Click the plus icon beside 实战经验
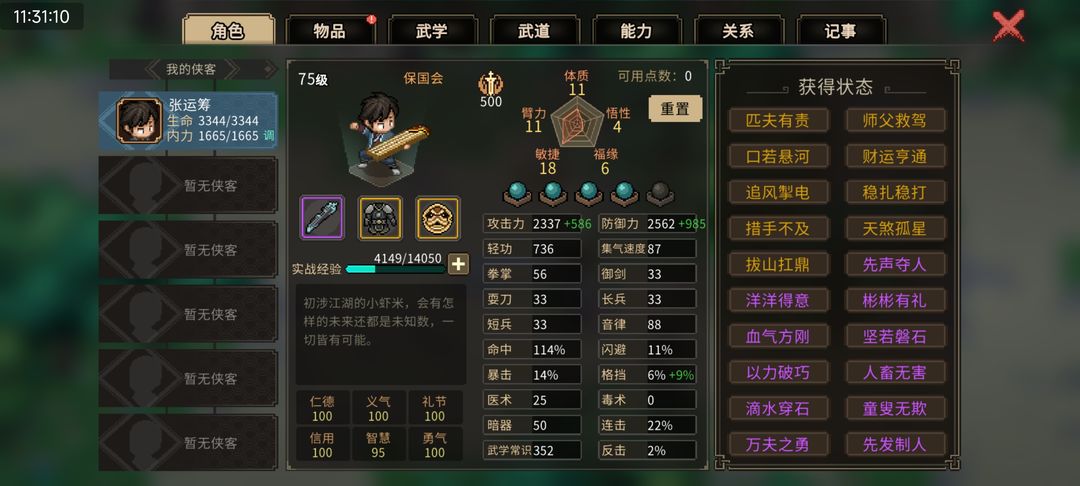Viewport: 1080px width, 486px height. 458,264
